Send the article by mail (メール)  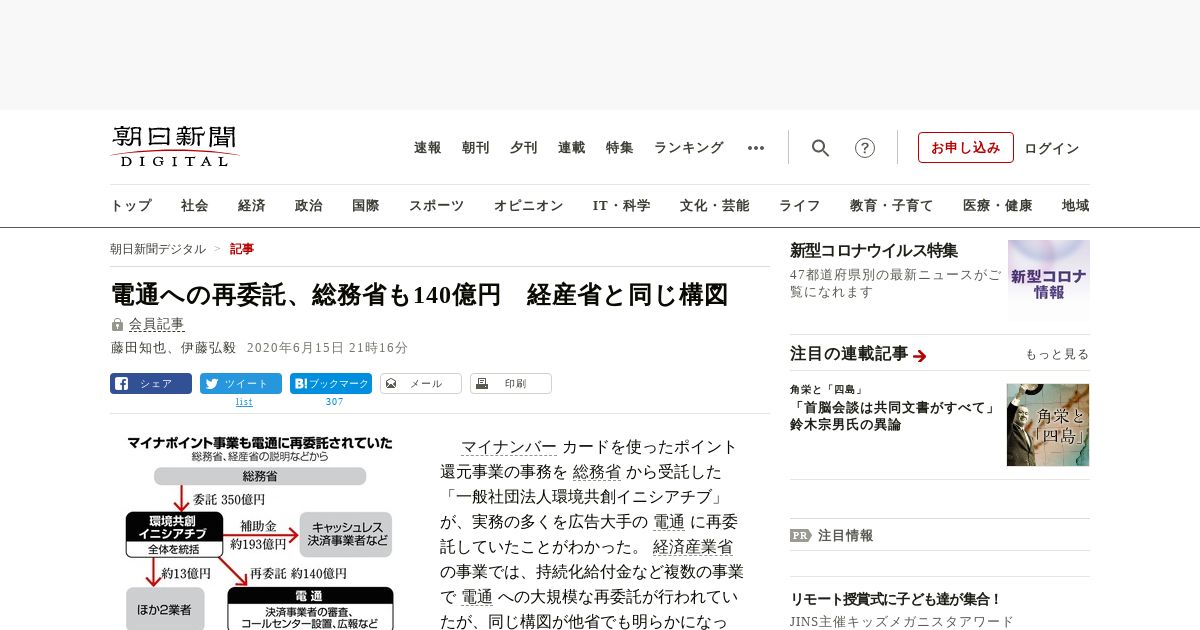pyautogui.click(x=421, y=383)
